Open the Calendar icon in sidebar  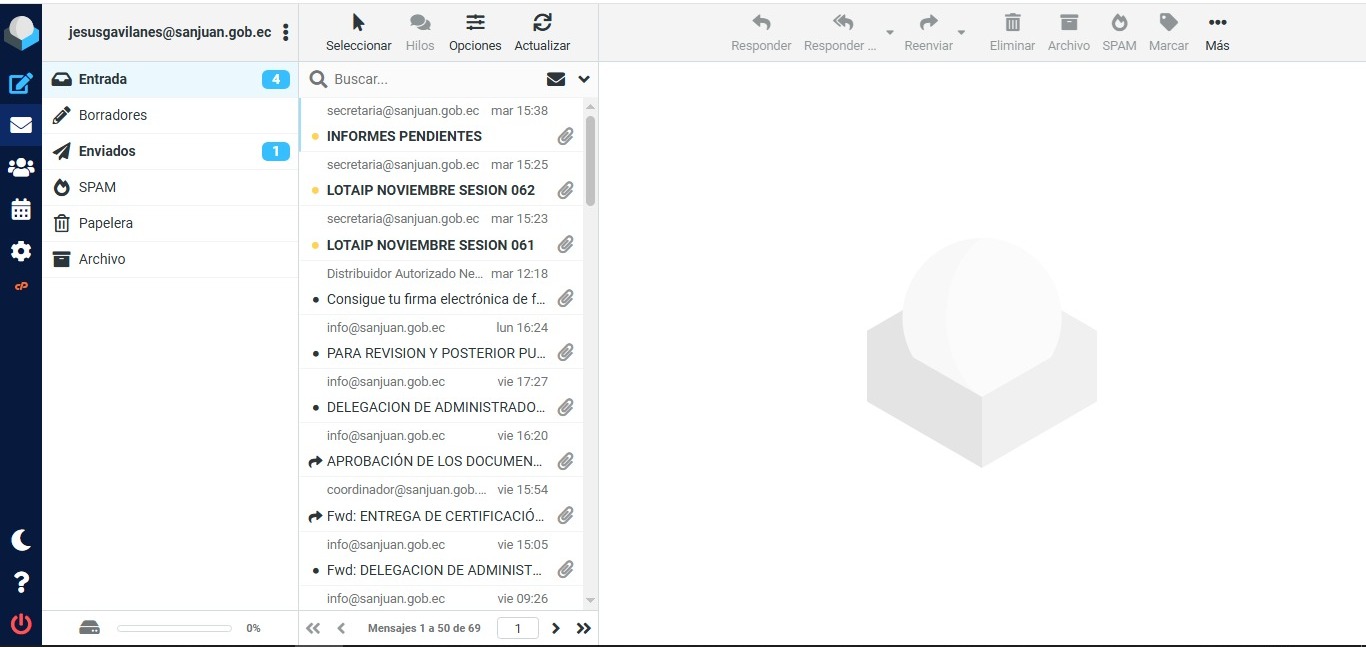coord(21,210)
